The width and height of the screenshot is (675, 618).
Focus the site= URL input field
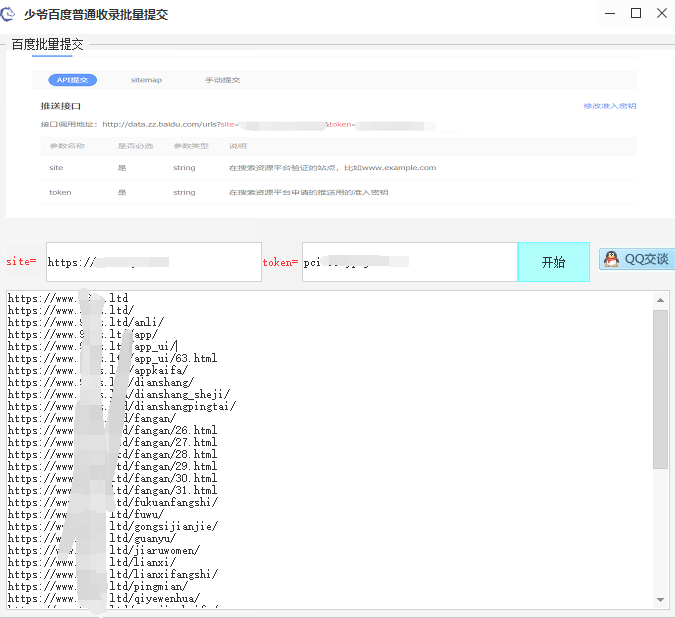[154, 262]
